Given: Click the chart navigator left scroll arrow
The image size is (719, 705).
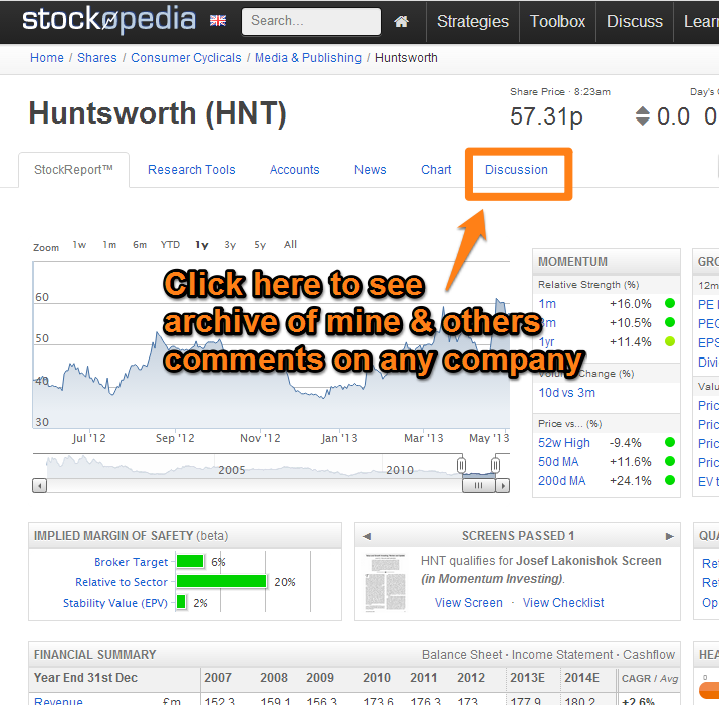Looking at the screenshot, I should (x=39, y=485).
